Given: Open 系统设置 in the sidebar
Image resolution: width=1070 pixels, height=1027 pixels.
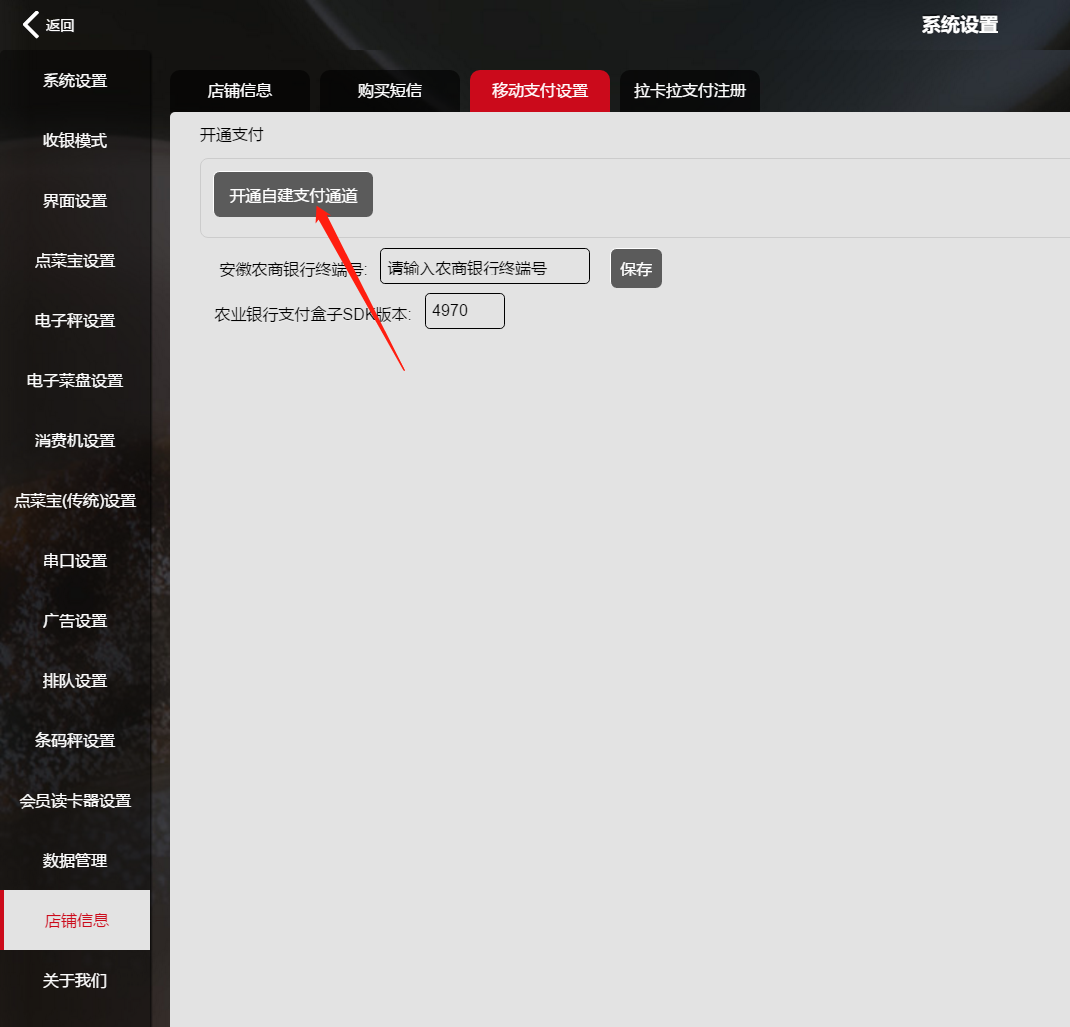Looking at the screenshot, I should [x=75, y=81].
